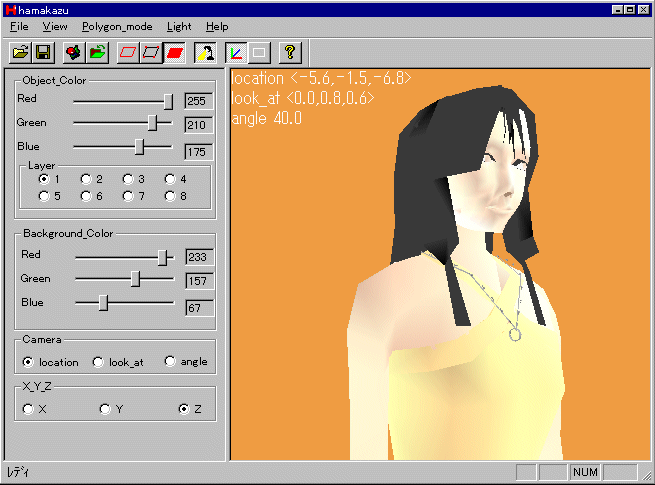This screenshot has height=485, width=655.
Task: Choose Camera angle radio button
Action: tap(170, 361)
